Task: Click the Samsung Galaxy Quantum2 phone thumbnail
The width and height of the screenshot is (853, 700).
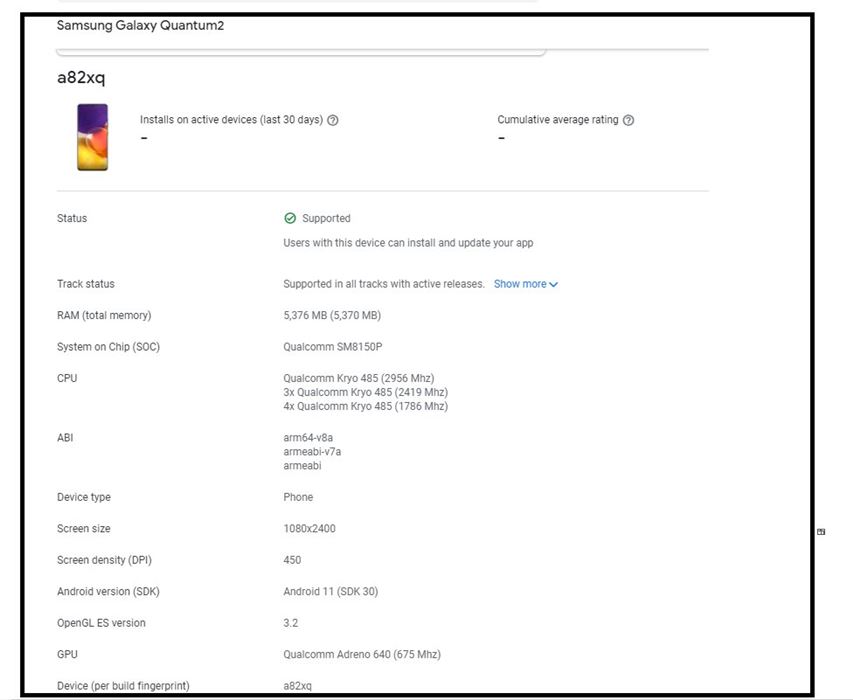Action: click(92, 137)
